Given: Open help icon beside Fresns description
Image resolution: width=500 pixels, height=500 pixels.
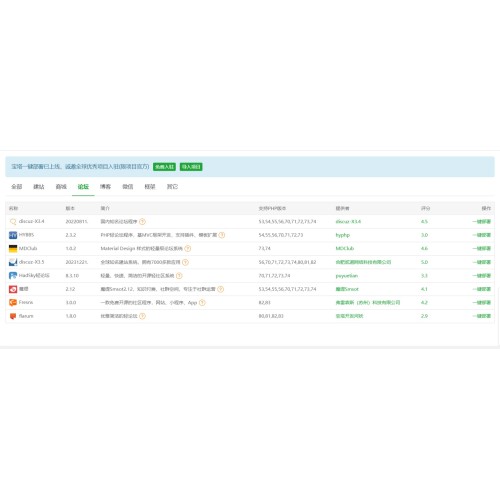Looking at the screenshot, I should click(202, 303).
